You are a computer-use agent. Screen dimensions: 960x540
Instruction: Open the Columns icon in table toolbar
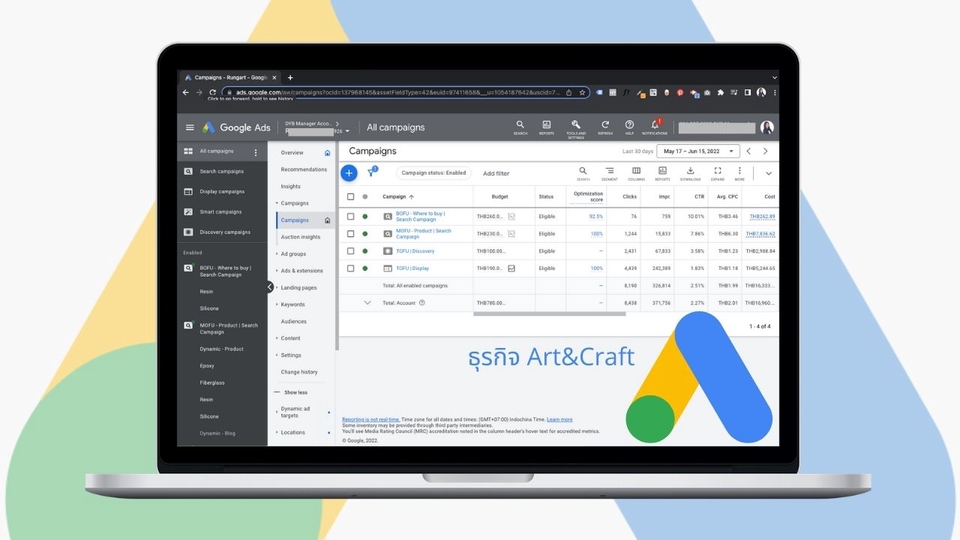[636, 173]
